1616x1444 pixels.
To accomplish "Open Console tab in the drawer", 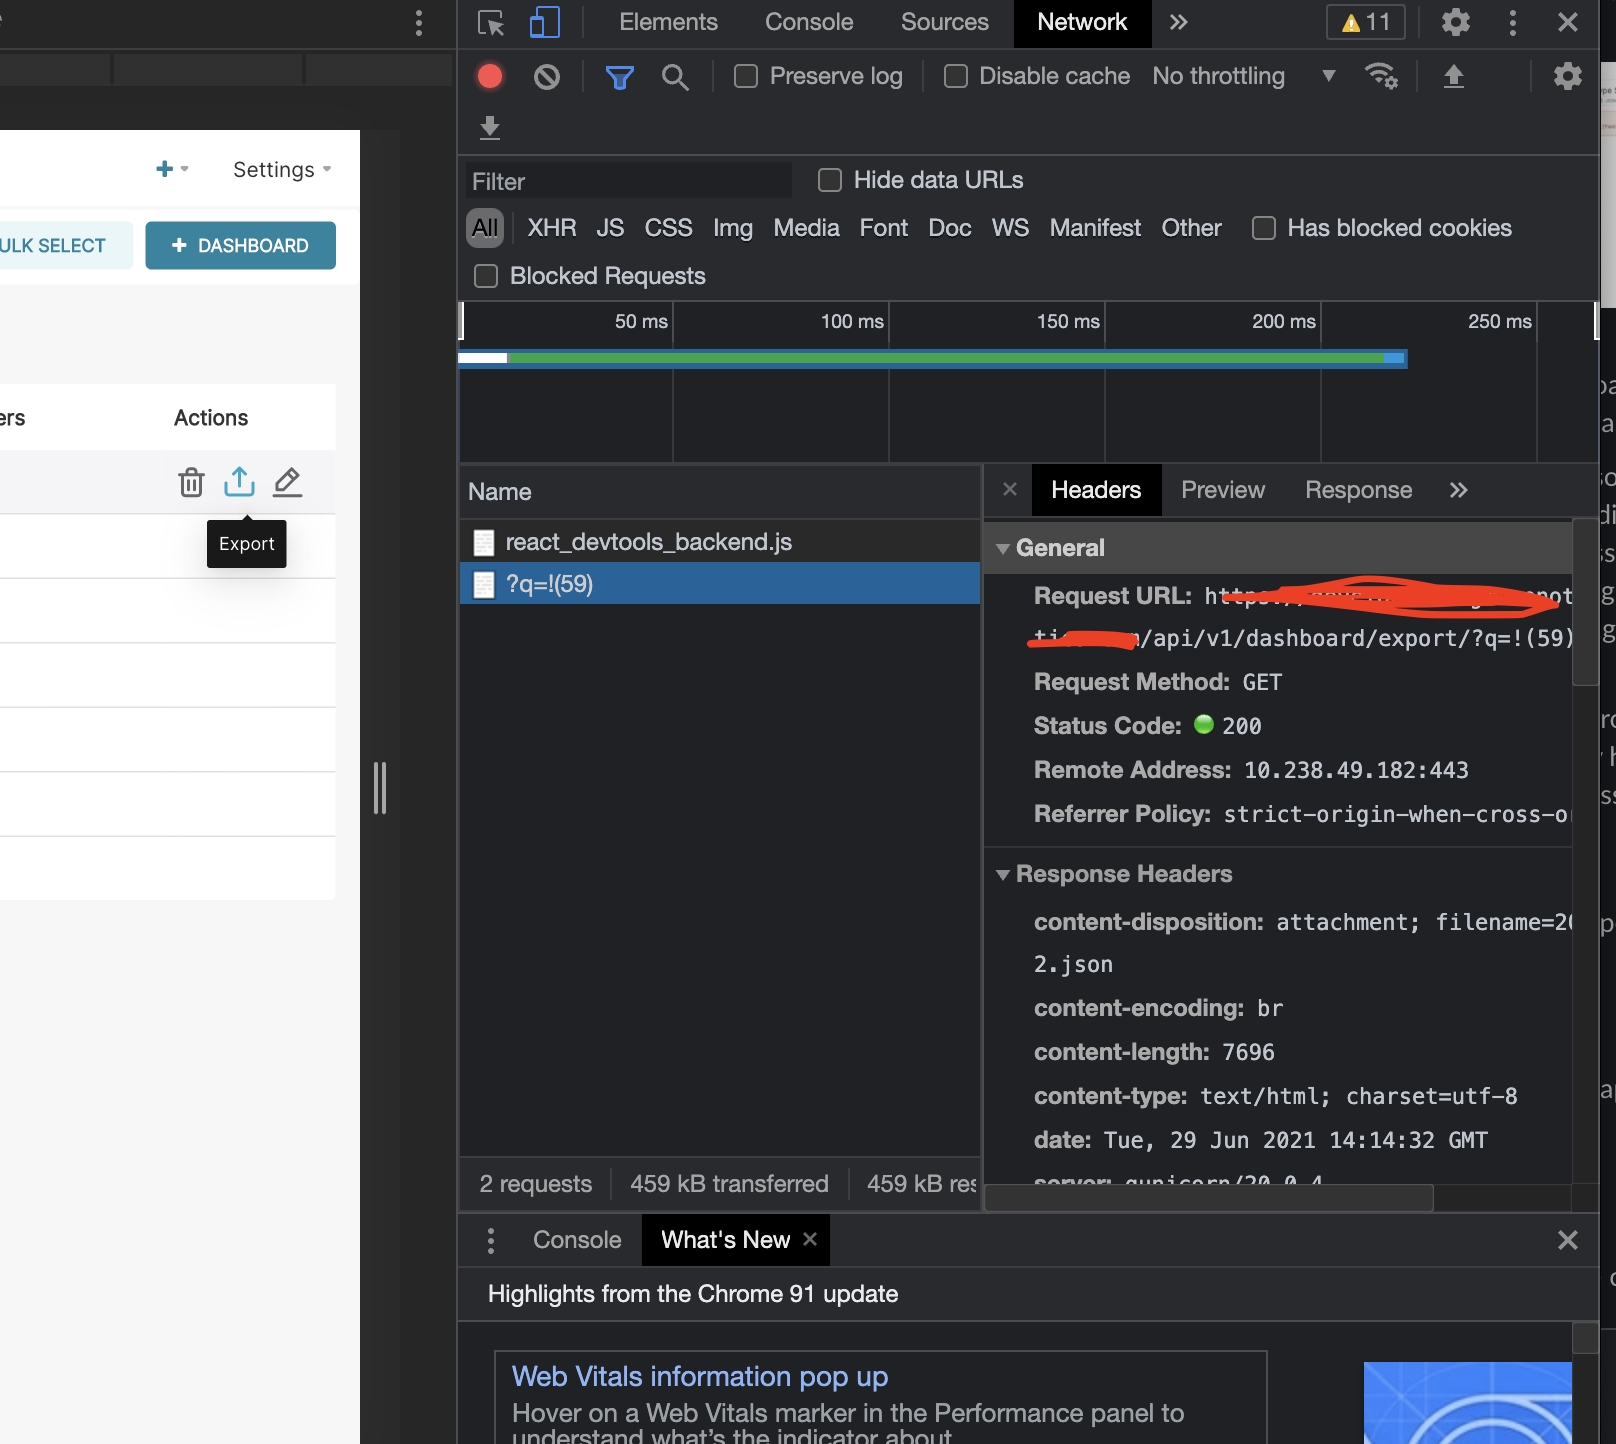I will (x=577, y=1240).
